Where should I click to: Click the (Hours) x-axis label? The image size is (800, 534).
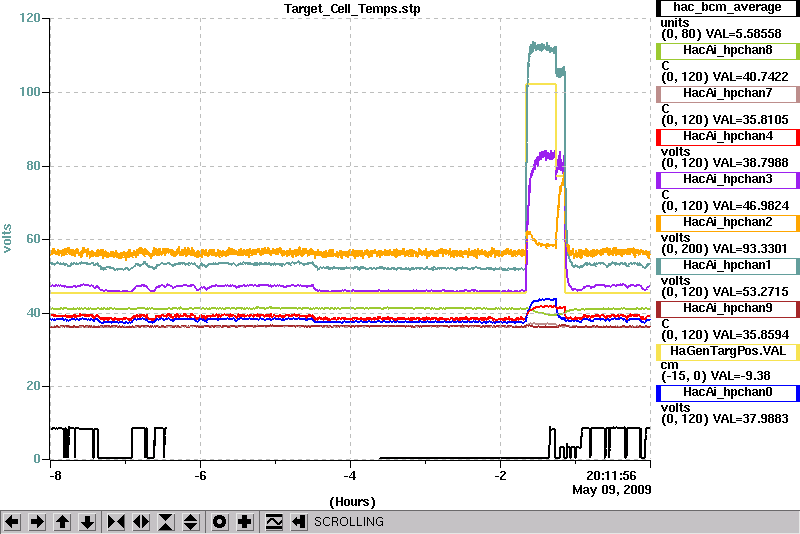tap(353, 502)
